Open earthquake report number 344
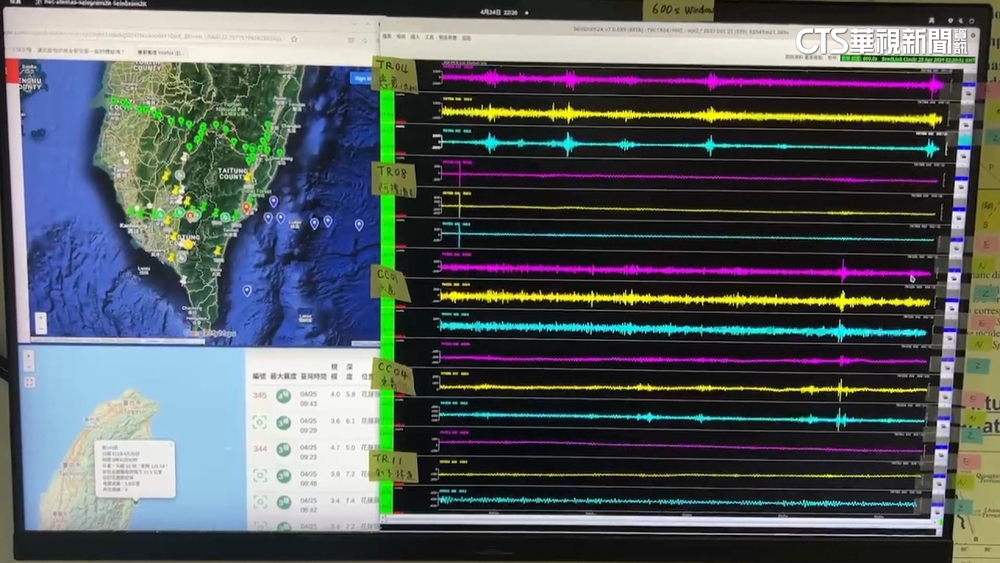 click(x=260, y=449)
